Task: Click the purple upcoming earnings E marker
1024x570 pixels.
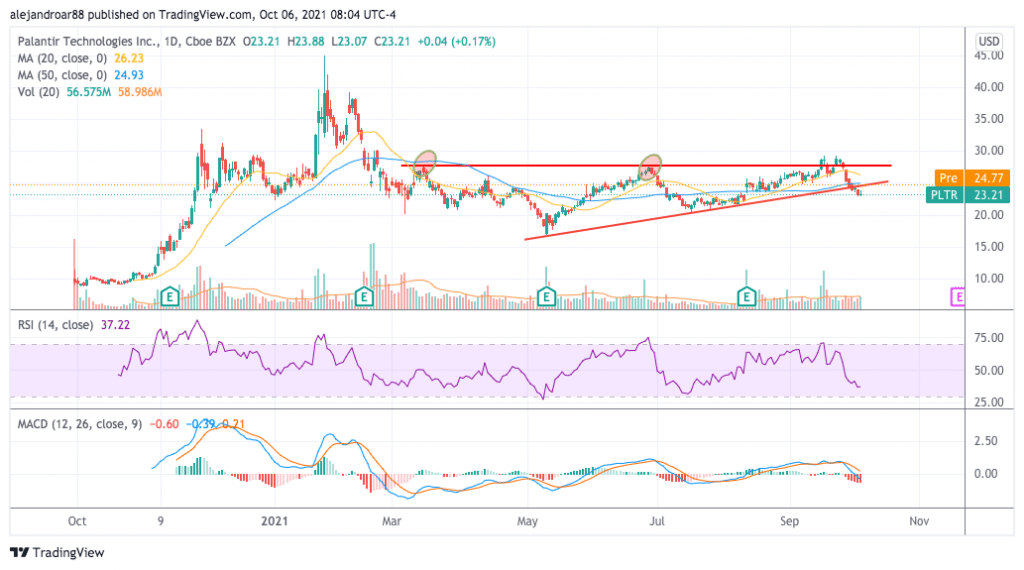Action: point(957,297)
